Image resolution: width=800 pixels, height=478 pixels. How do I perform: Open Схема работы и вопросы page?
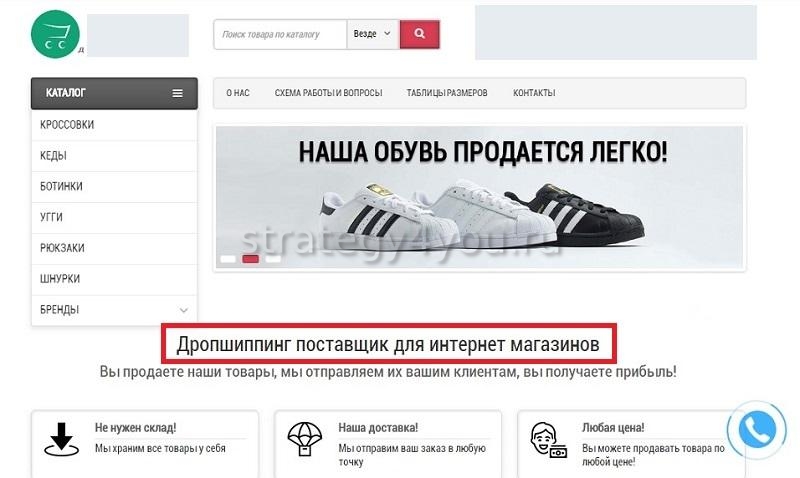(x=328, y=93)
